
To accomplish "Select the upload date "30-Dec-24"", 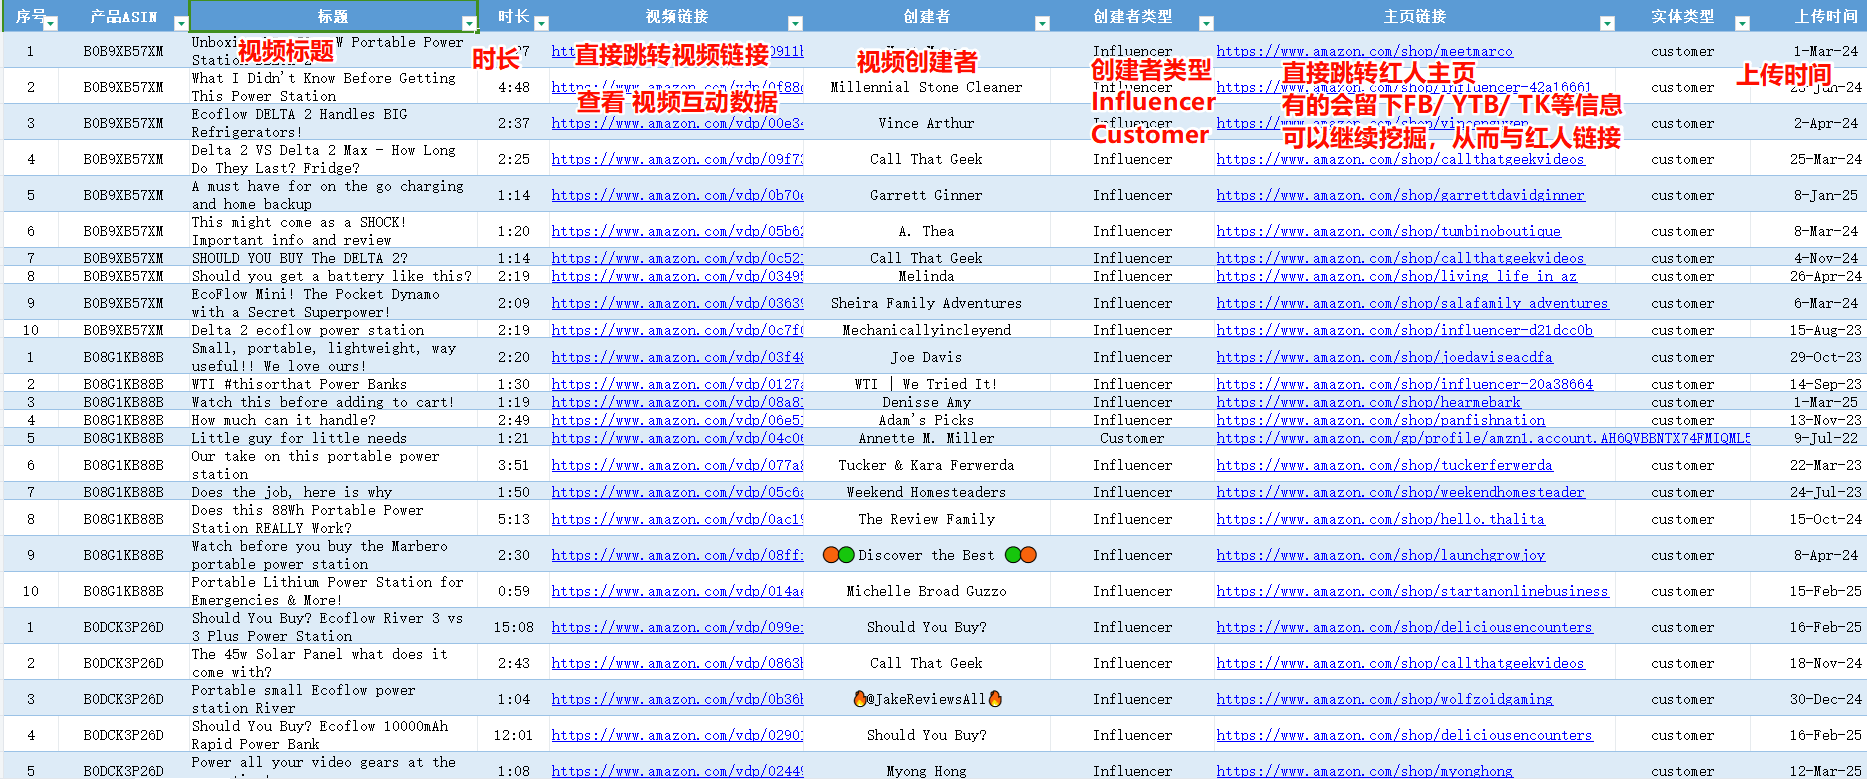I will click(x=1826, y=699).
